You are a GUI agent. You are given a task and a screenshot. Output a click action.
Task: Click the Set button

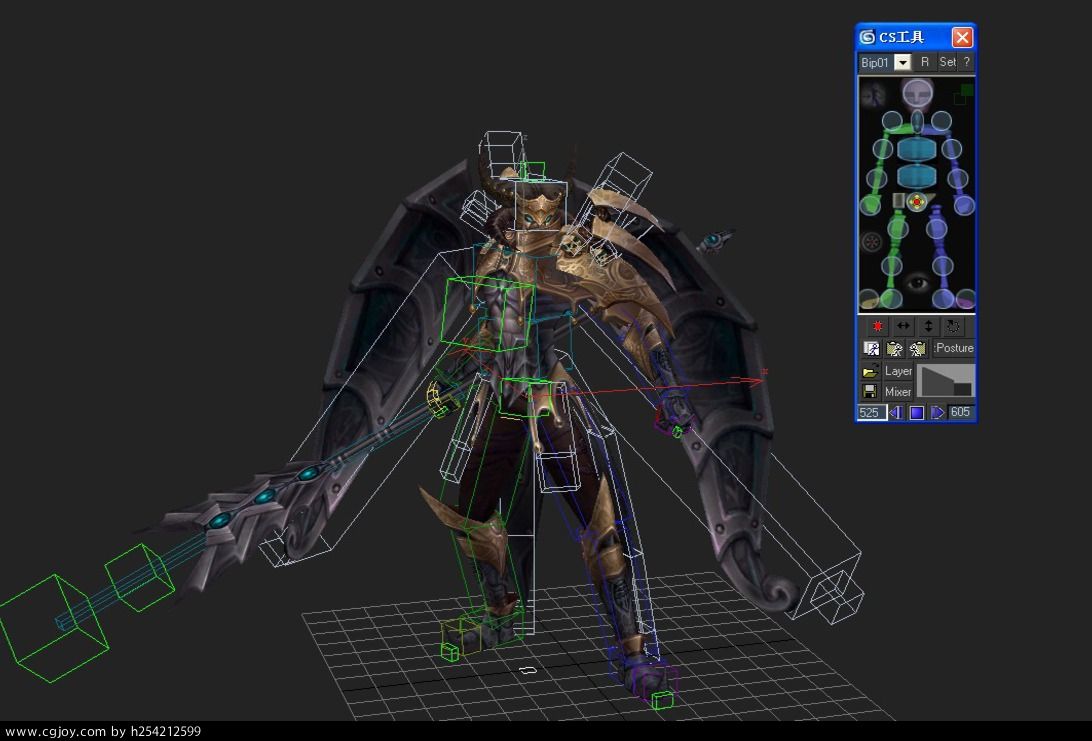947,62
